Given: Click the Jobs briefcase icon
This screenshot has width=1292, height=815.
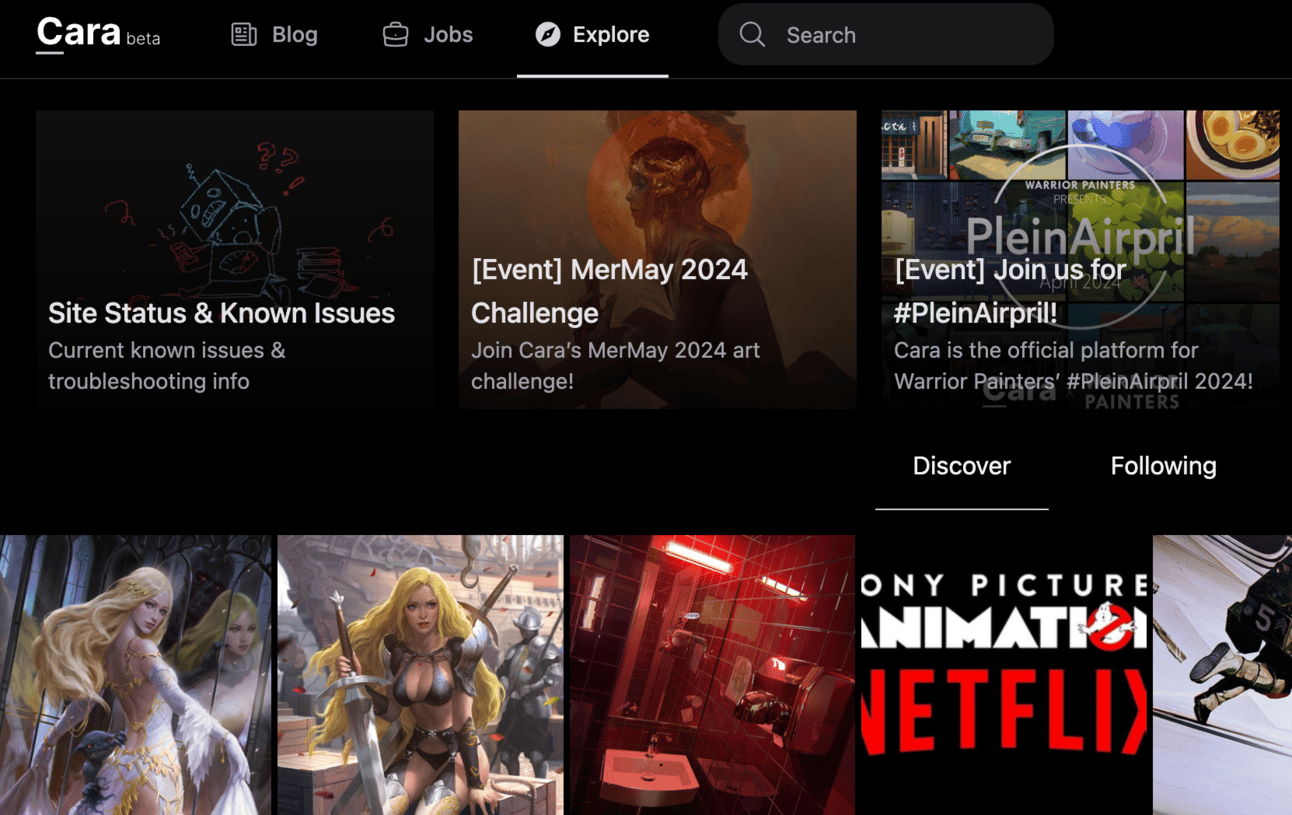Looking at the screenshot, I should coord(396,35).
